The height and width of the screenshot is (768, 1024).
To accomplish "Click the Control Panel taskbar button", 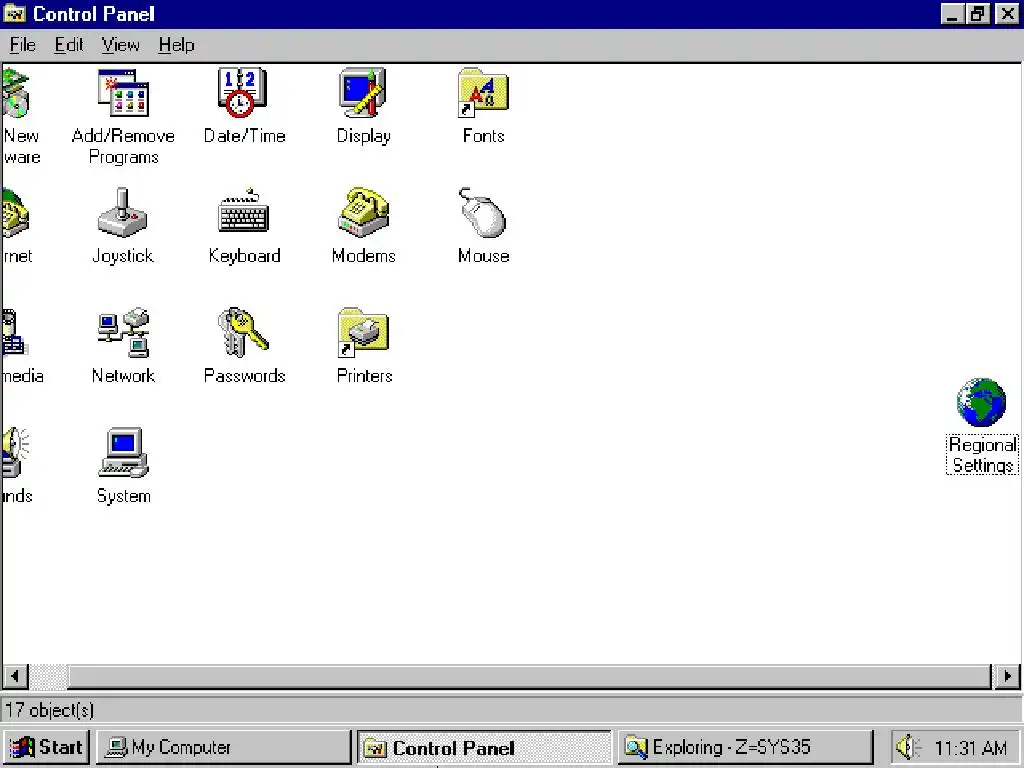I will pos(484,747).
